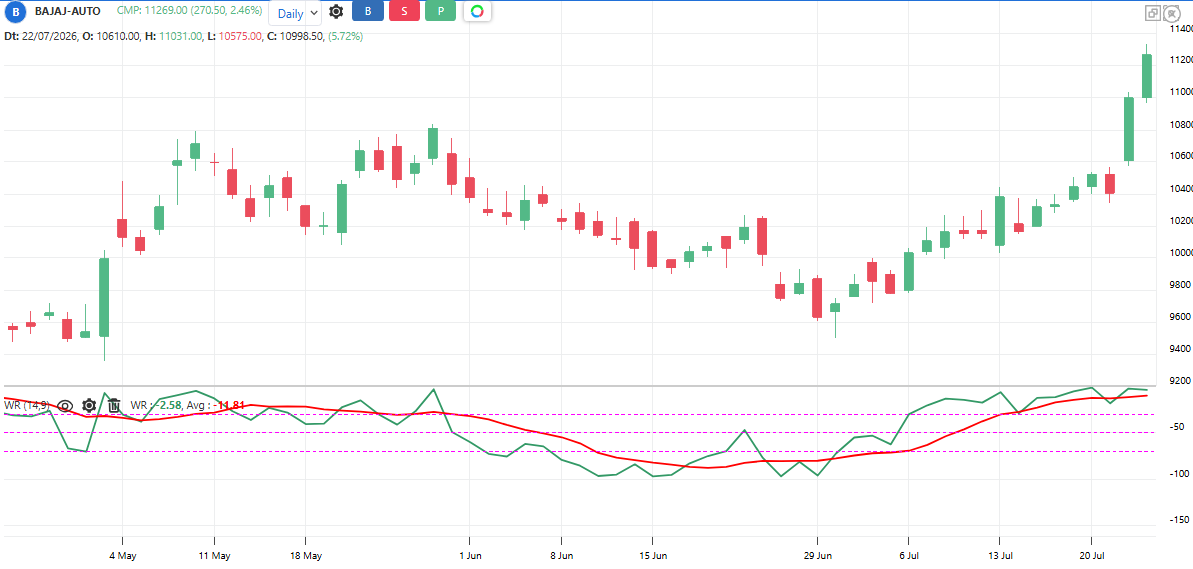Image resolution: width=1193 pixels, height=569 pixels.
Task: Click the 10000 price axis label
Action: 1180,253
